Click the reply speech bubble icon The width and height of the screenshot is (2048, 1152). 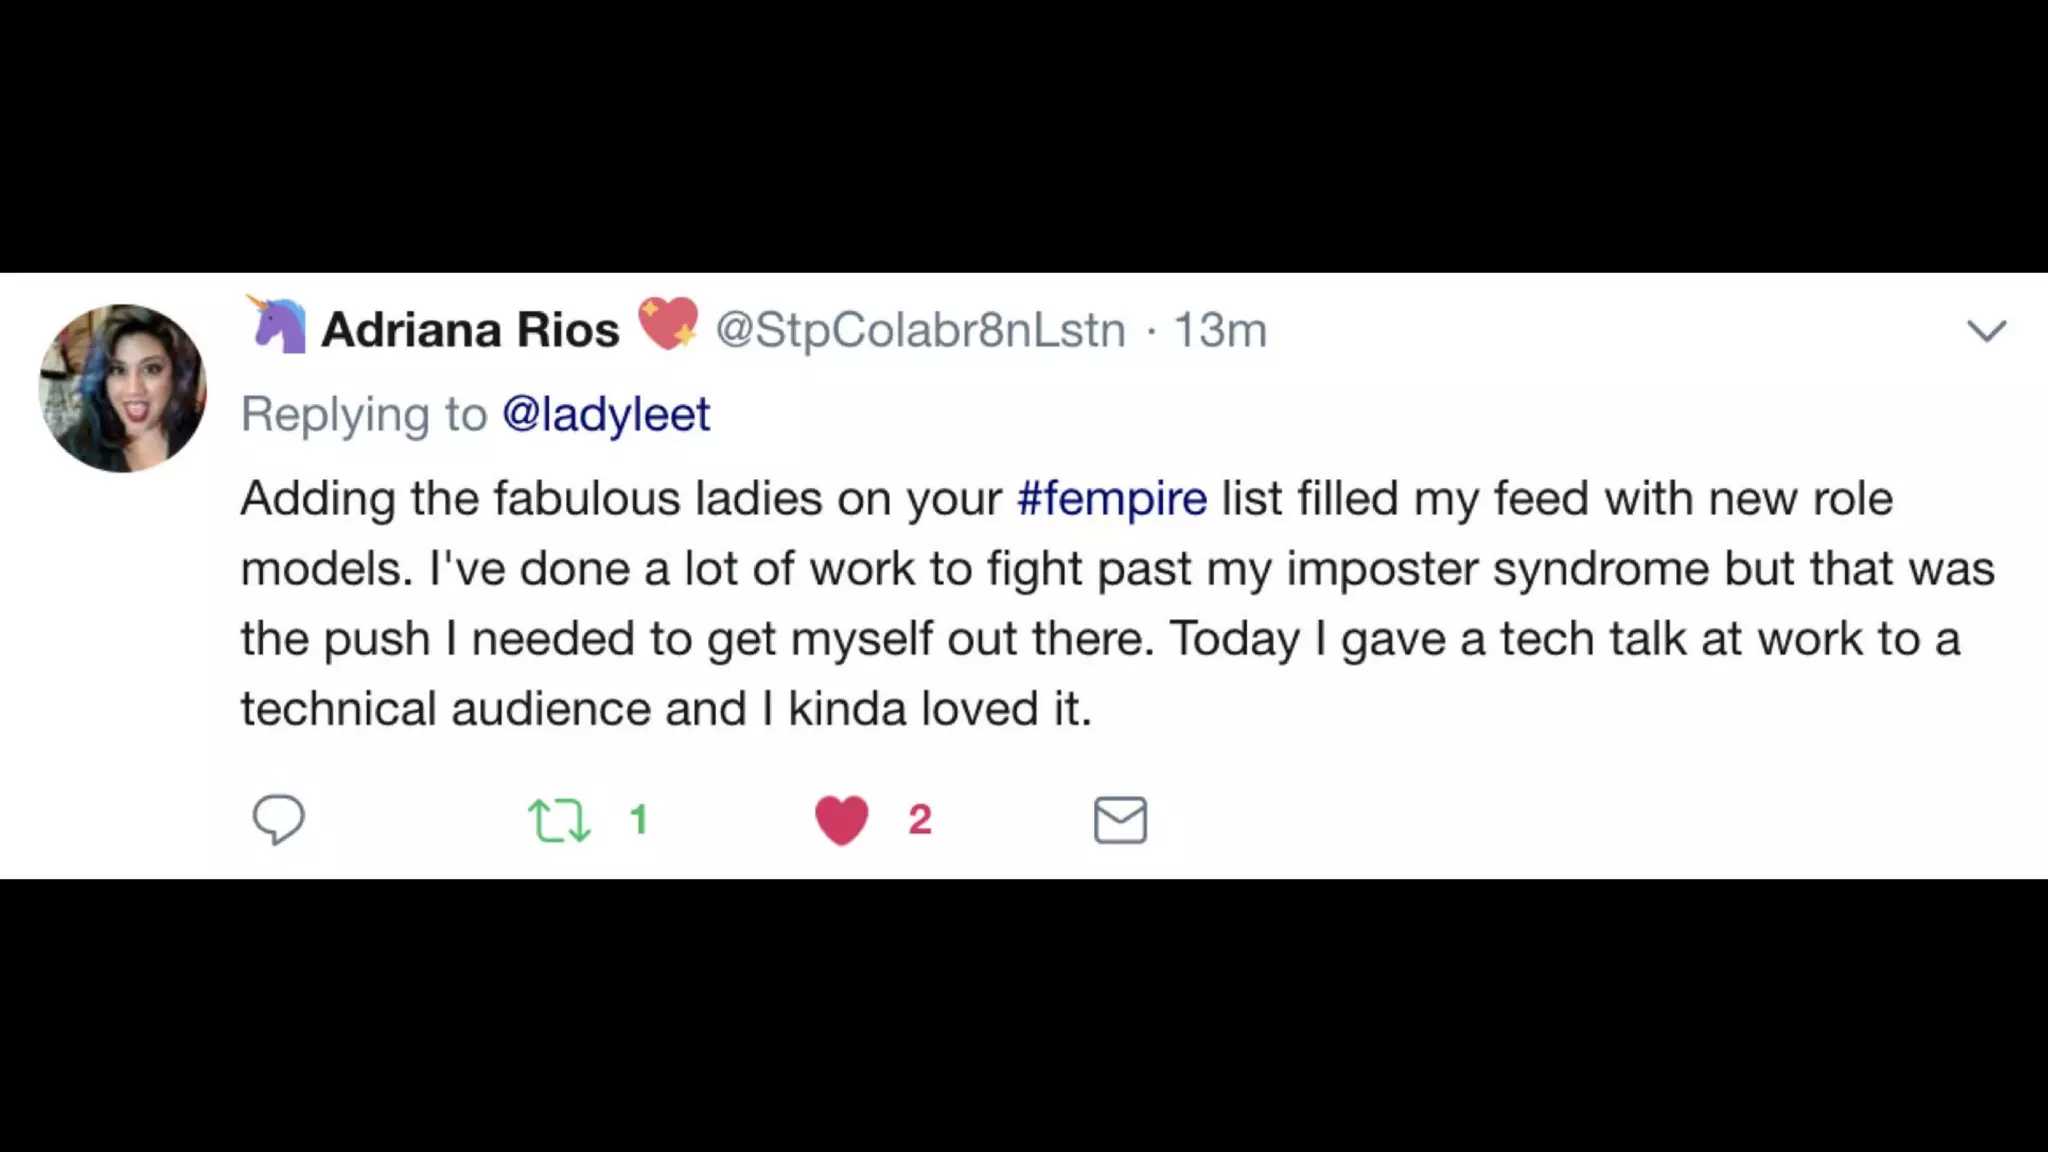tap(278, 820)
